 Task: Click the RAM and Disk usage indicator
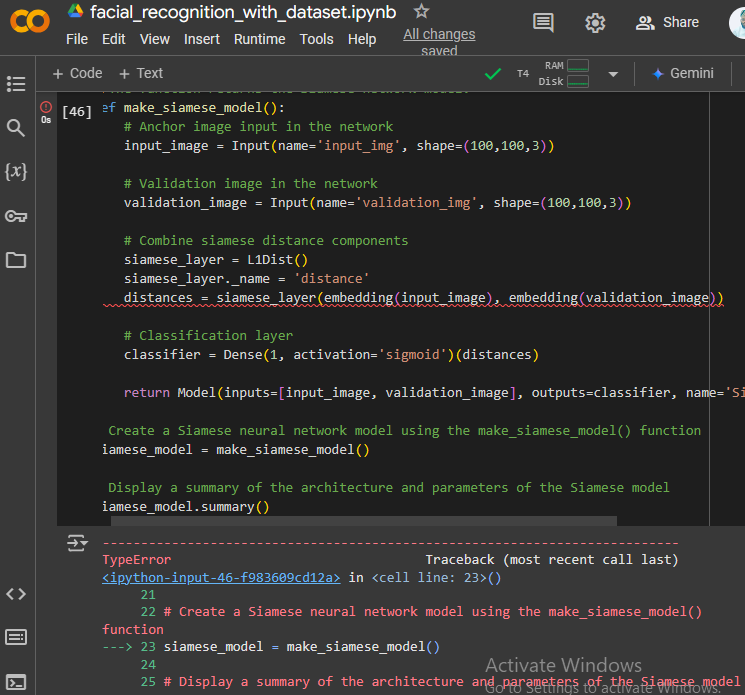coord(564,73)
